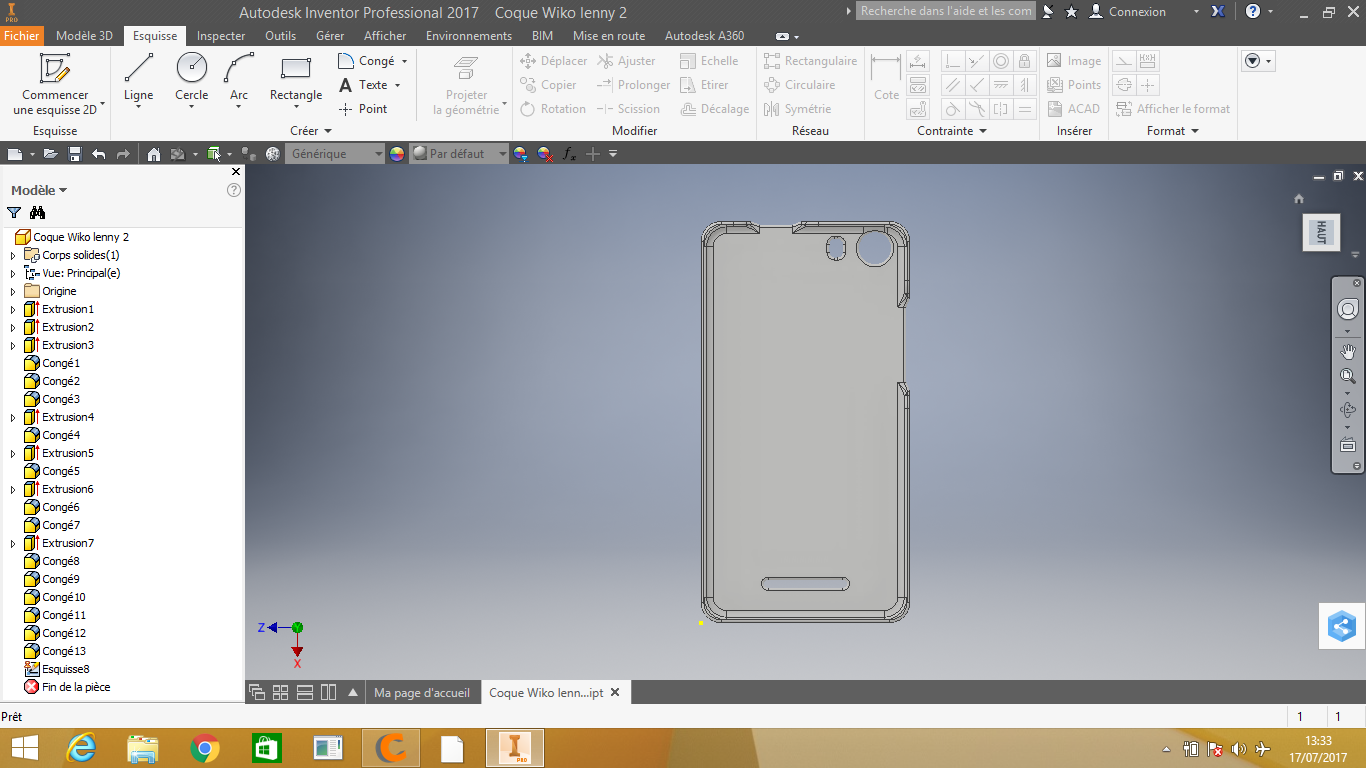
Task: Select the Rectangulaire pattern tool
Action: [811, 61]
